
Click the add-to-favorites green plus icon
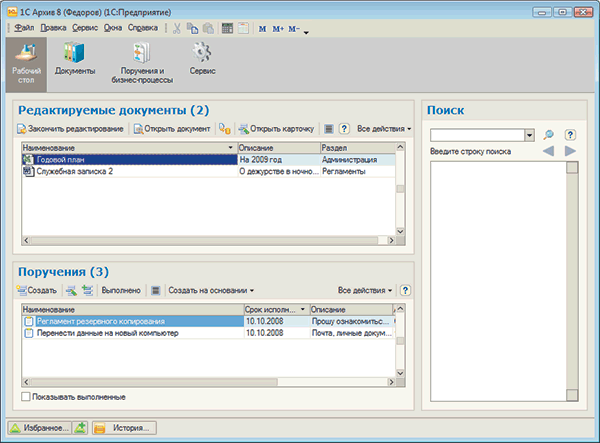pyautogui.click(x=80, y=428)
